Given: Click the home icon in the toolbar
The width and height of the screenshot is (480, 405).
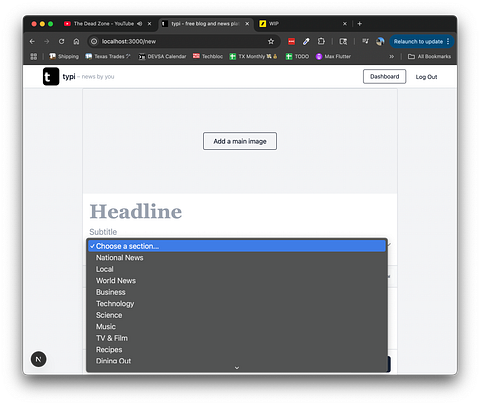Looking at the screenshot, I should click(x=76, y=41).
